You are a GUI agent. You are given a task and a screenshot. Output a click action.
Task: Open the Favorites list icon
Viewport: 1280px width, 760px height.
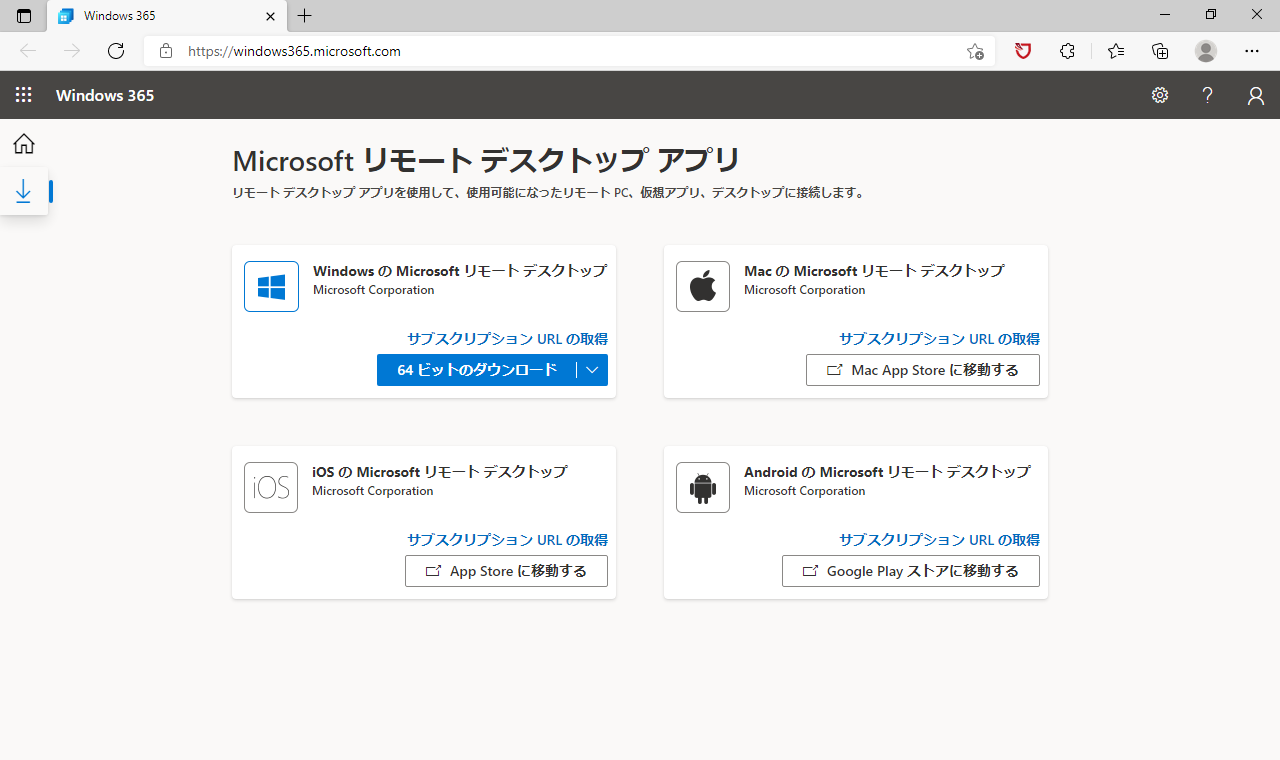(x=1116, y=51)
